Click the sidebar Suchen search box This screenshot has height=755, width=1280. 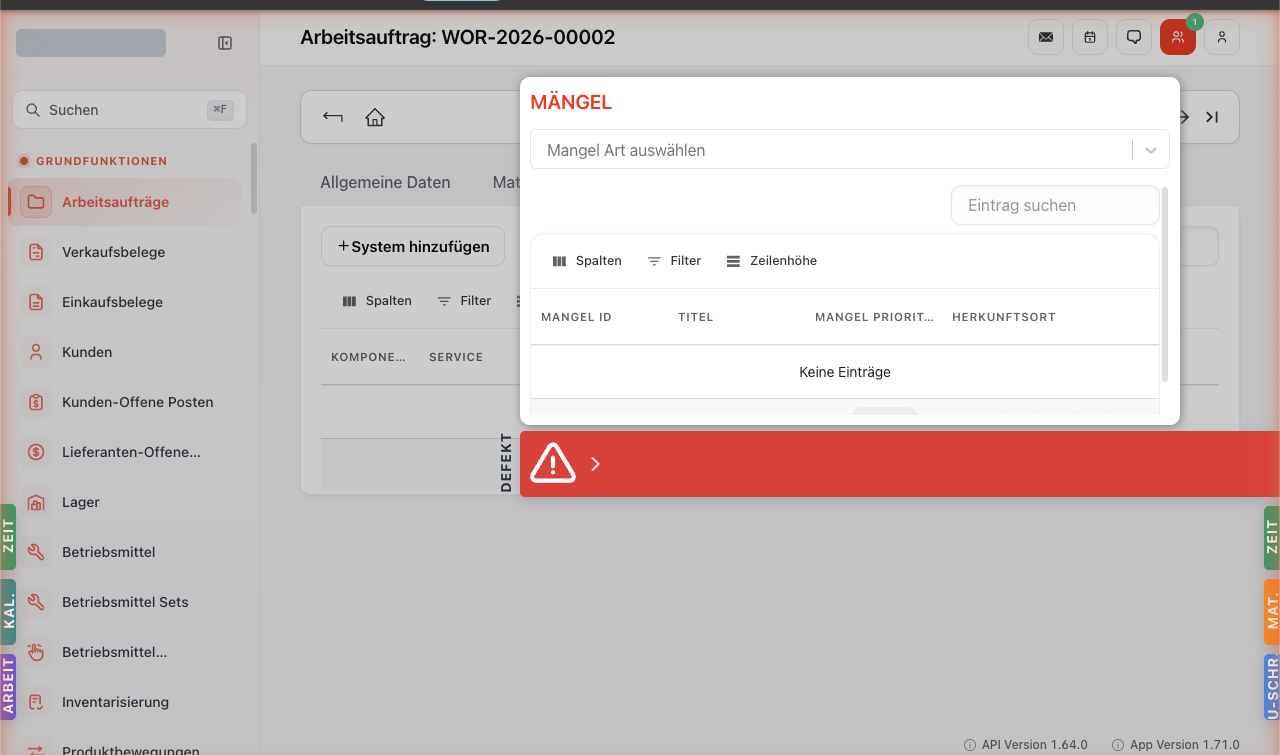[129, 110]
